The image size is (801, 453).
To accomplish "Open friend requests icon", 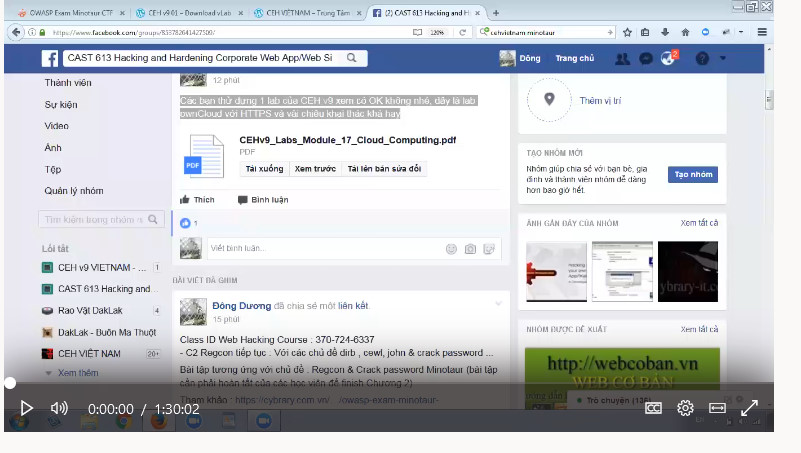I will pyautogui.click(x=622, y=59).
